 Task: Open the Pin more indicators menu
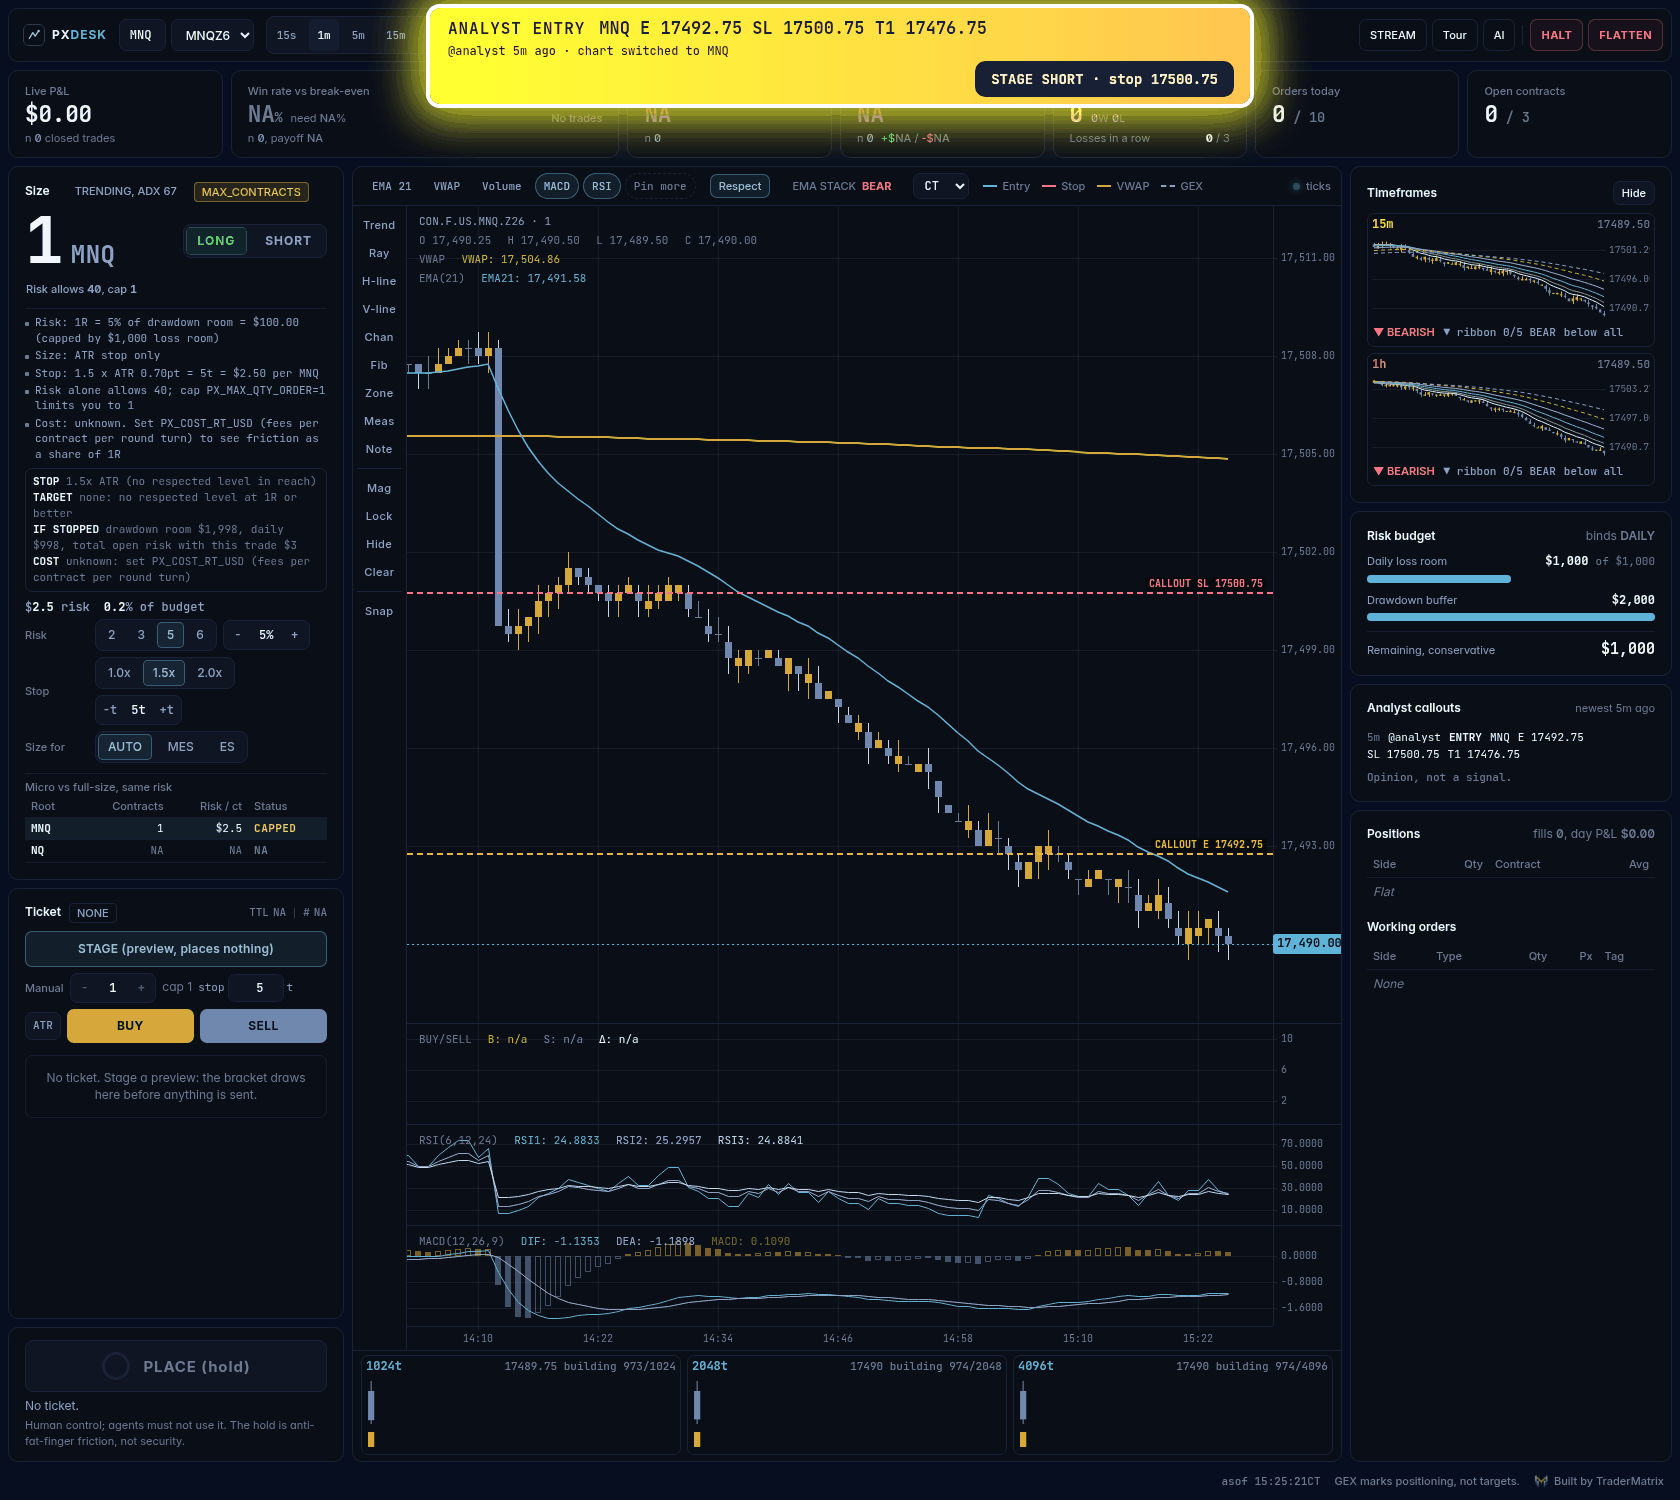660,186
